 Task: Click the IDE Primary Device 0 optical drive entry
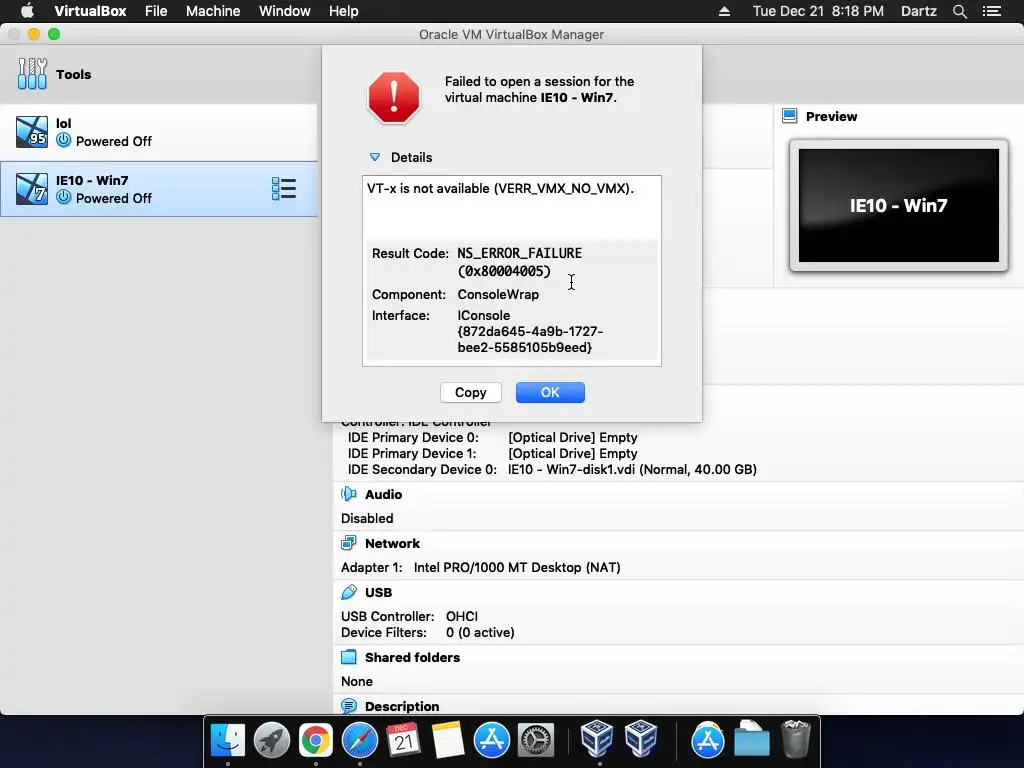(573, 438)
